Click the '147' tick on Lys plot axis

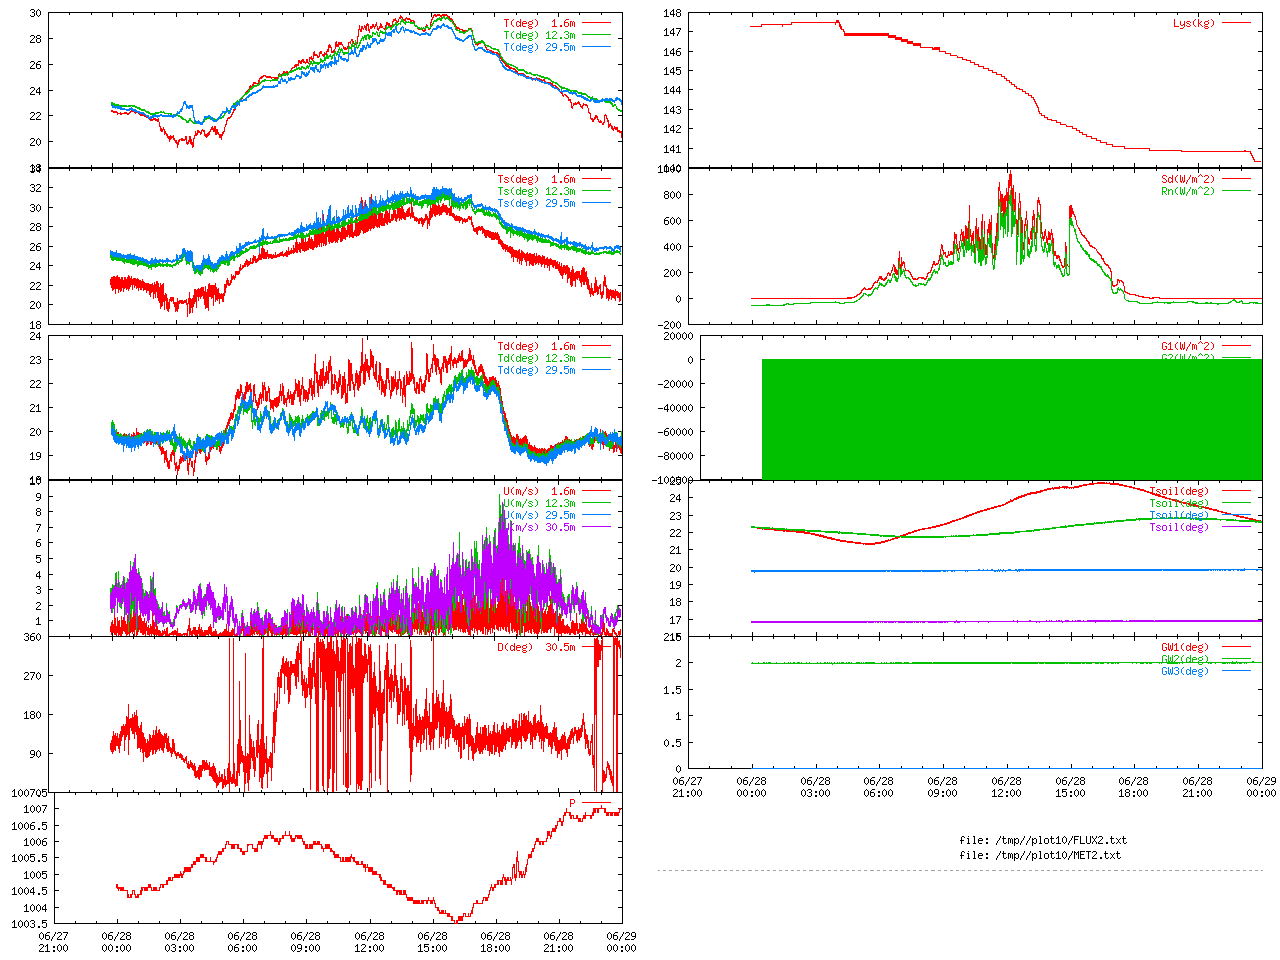pyautogui.click(x=672, y=33)
